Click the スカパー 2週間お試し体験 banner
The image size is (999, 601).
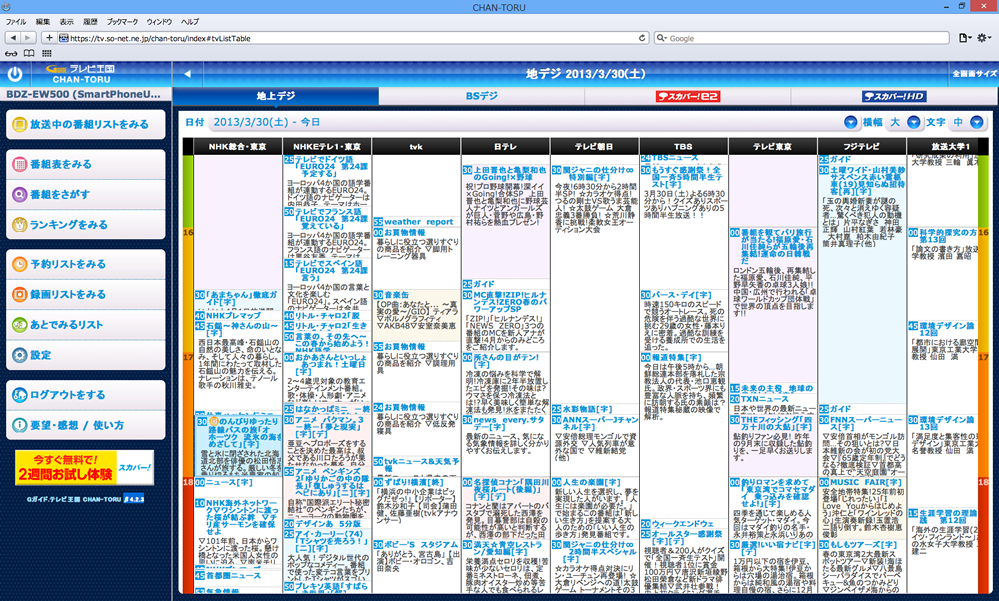(x=85, y=468)
